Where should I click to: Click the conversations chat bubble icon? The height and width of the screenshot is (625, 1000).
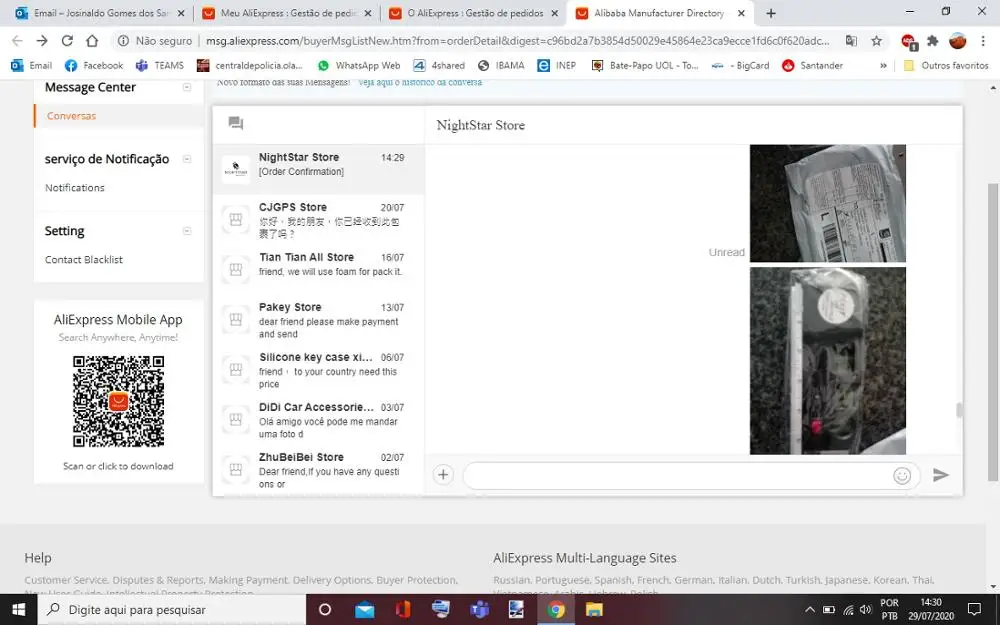coord(235,122)
